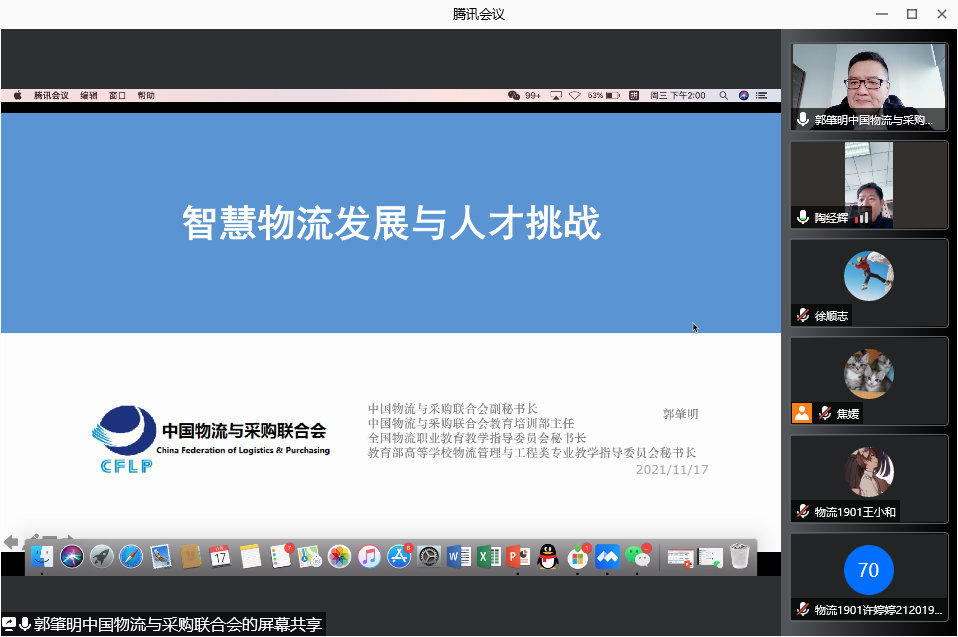Click the 帮助 menu item

tap(146, 96)
